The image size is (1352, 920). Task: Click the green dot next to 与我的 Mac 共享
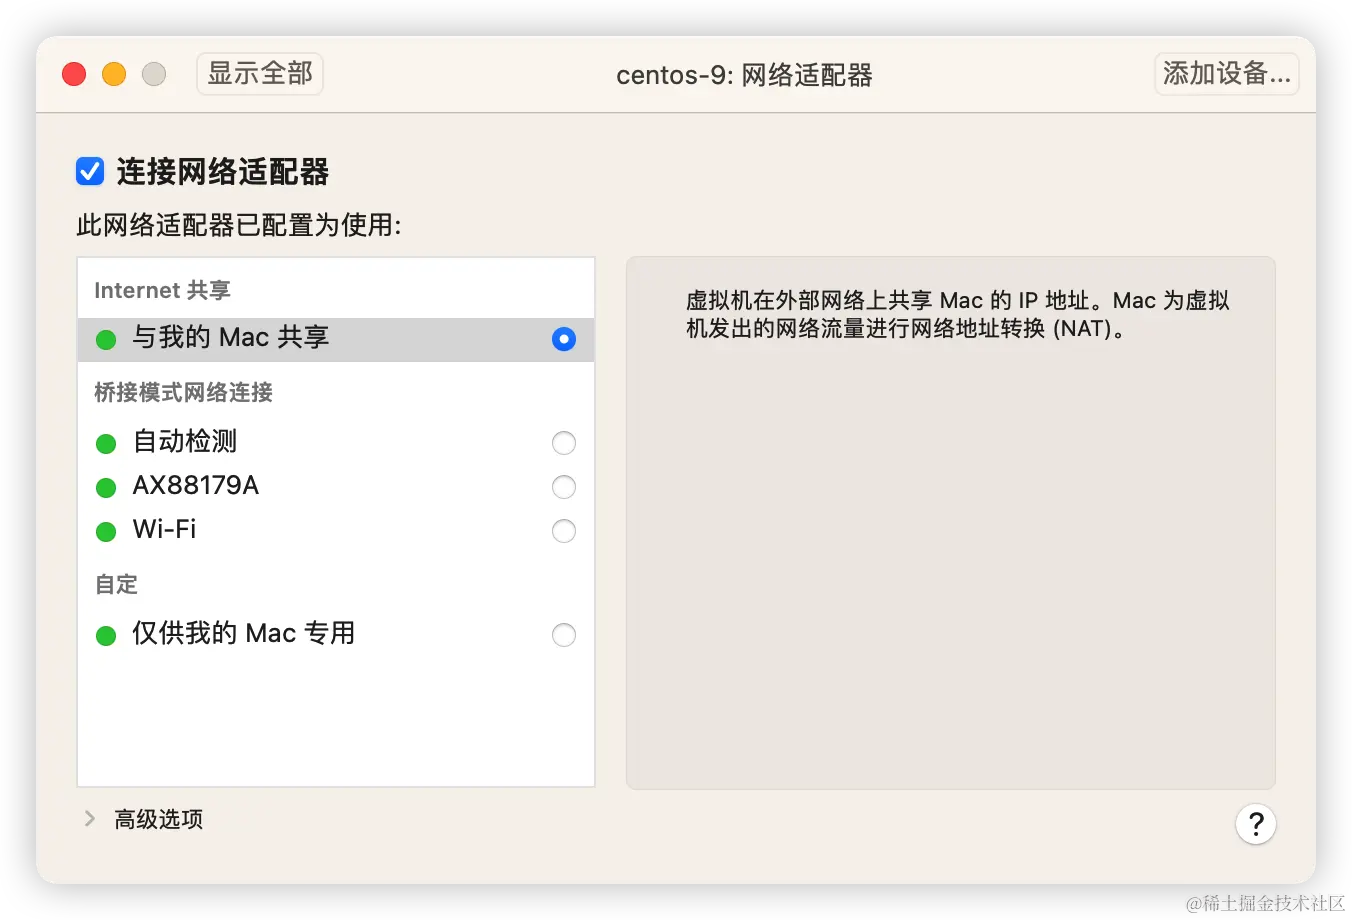coord(106,339)
